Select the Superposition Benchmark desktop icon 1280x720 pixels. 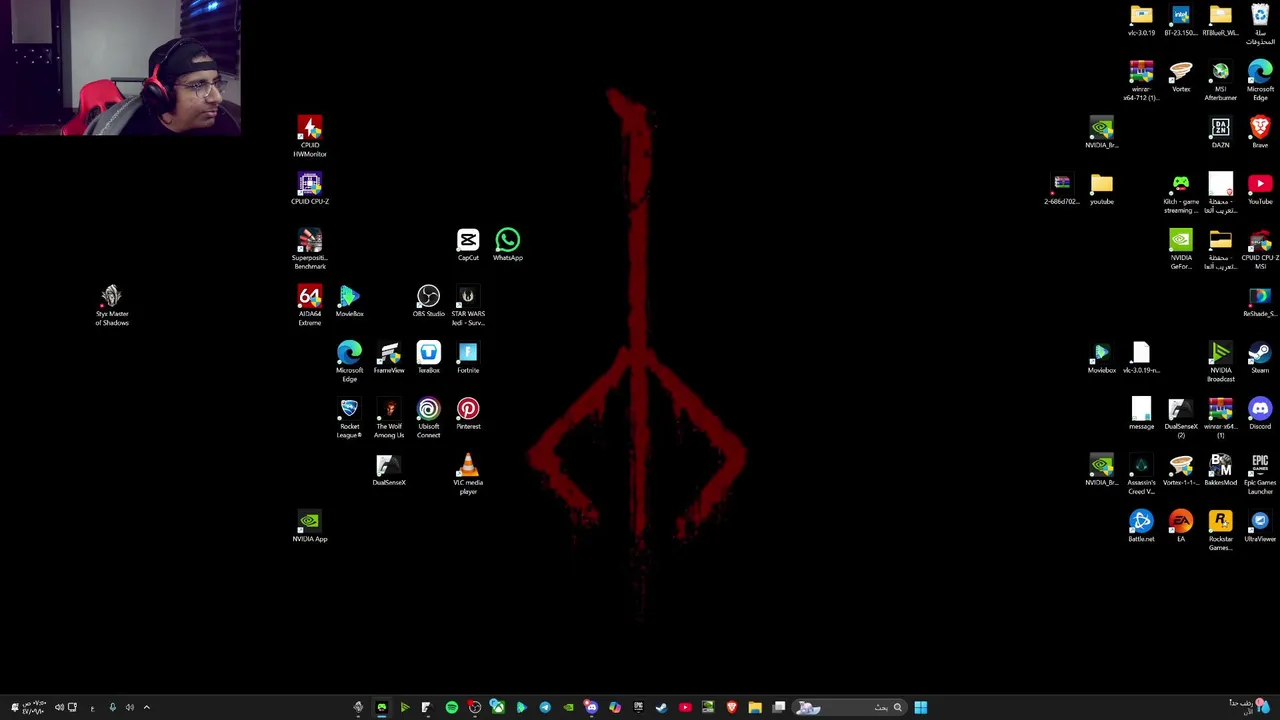click(310, 249)
